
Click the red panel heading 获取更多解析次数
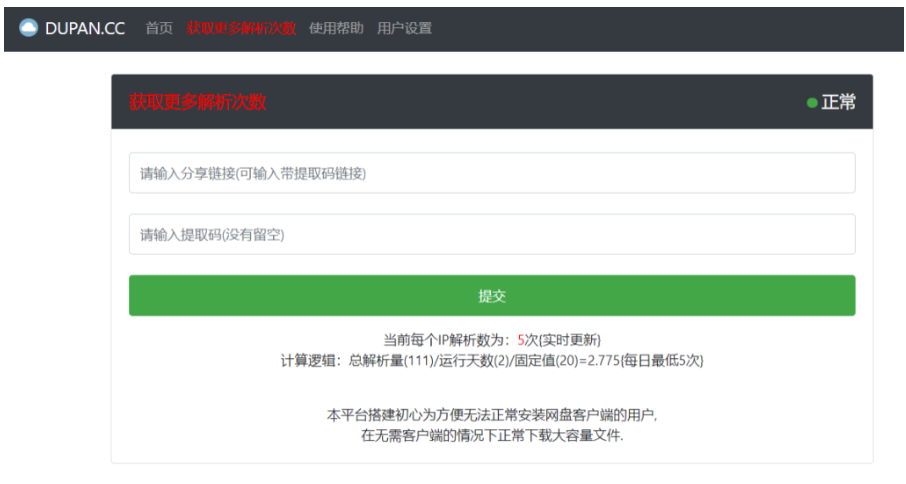pos(198,102)
